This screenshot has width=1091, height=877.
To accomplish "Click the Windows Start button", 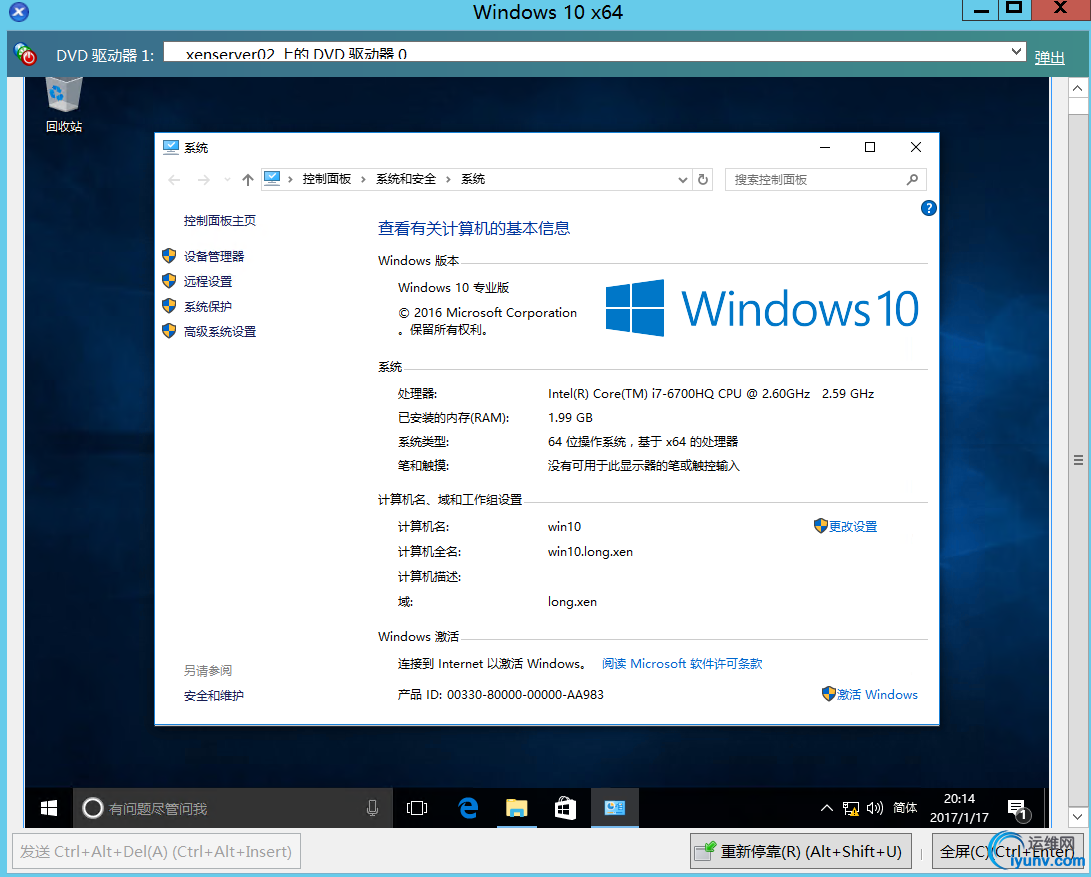I will point(49,807).
